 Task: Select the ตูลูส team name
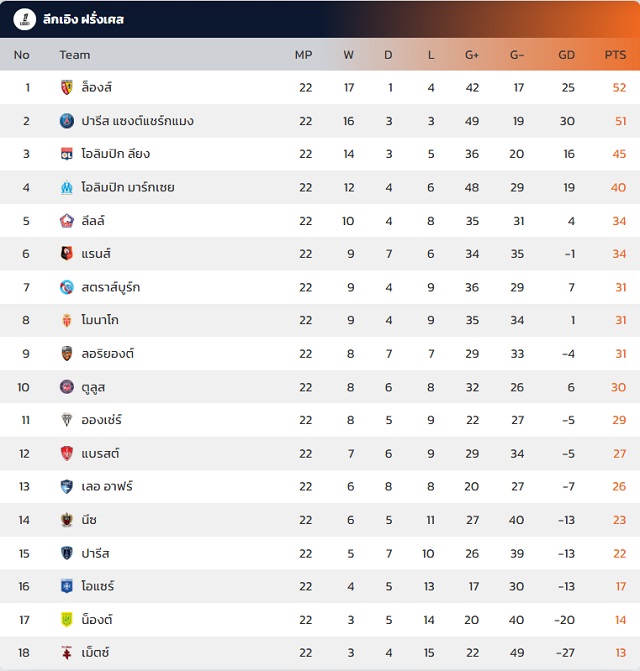[x=97, y=387]
